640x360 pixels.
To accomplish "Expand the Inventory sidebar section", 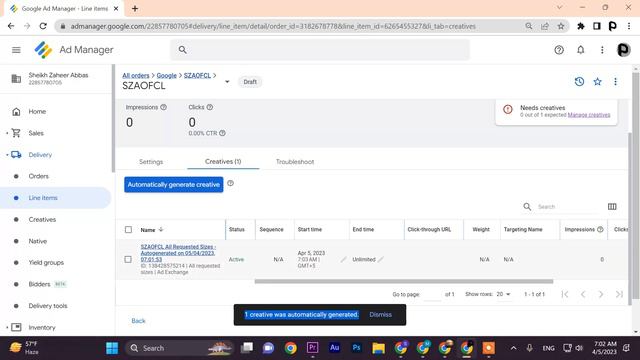I will click(7, 327).
